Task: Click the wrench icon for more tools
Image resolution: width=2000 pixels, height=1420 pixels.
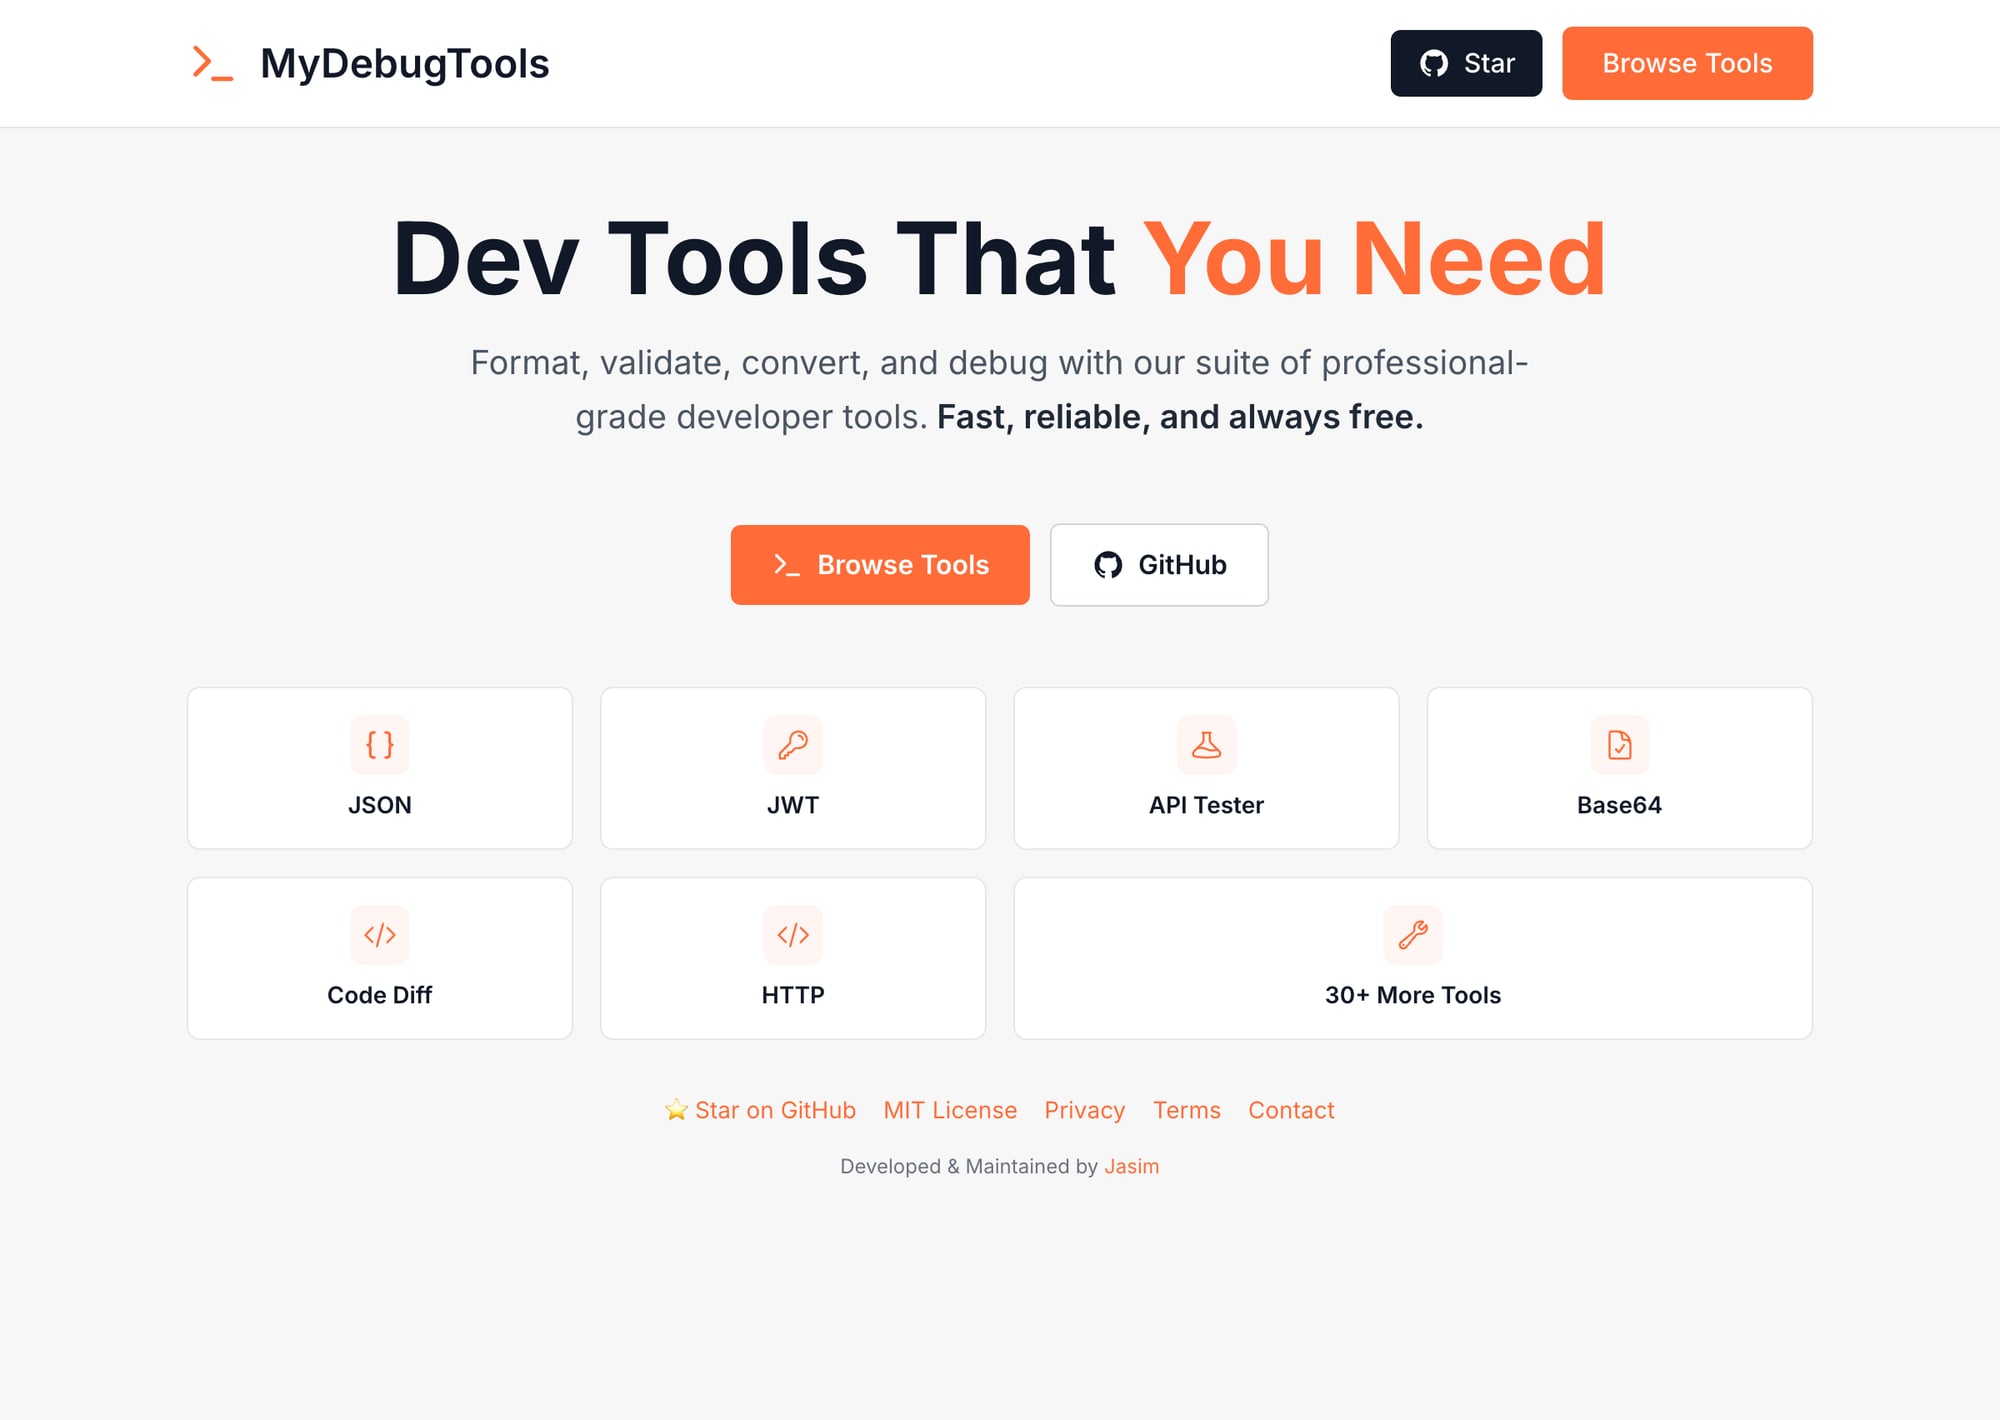Action: click(1413, 935)
